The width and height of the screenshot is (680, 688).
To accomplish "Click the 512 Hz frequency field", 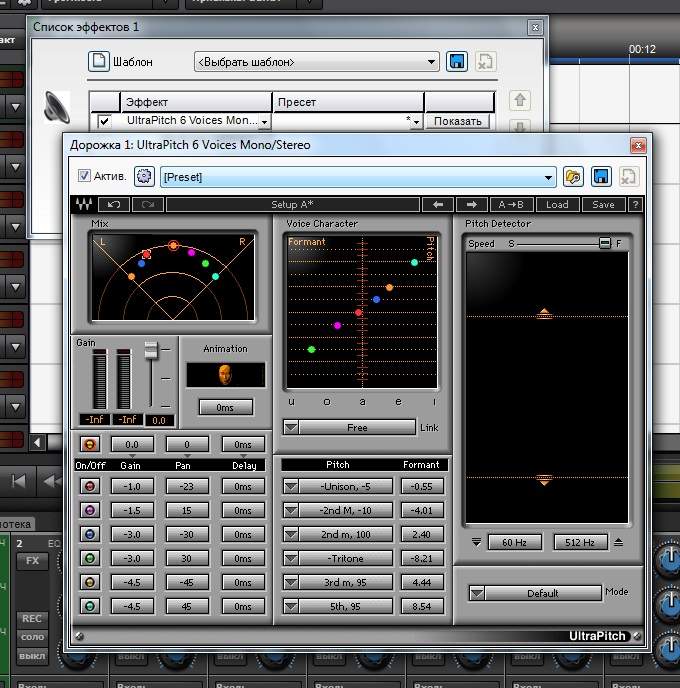I will coord(580,542).
